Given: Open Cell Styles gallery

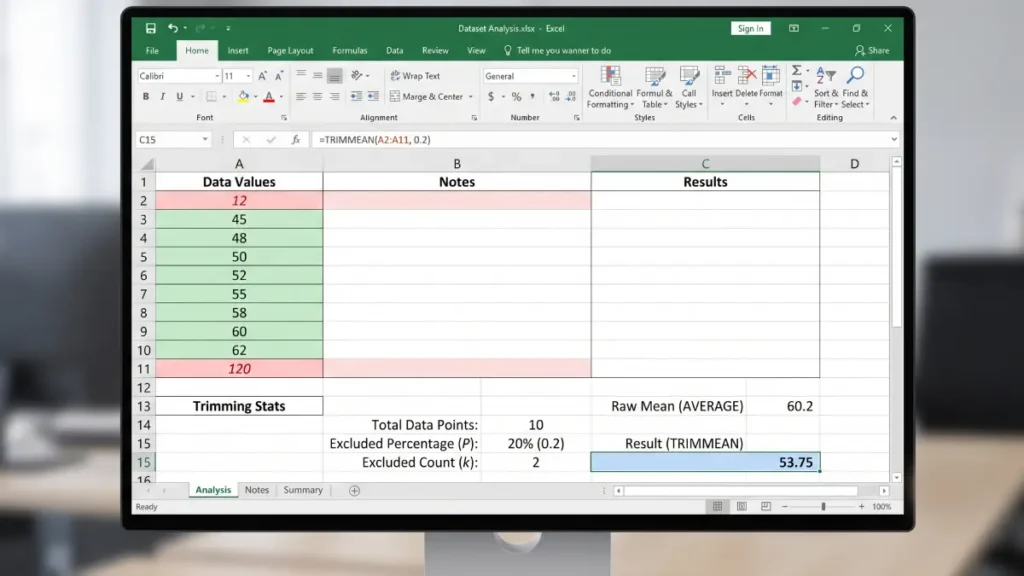Looking at the screenshot, I should point(688,87).
